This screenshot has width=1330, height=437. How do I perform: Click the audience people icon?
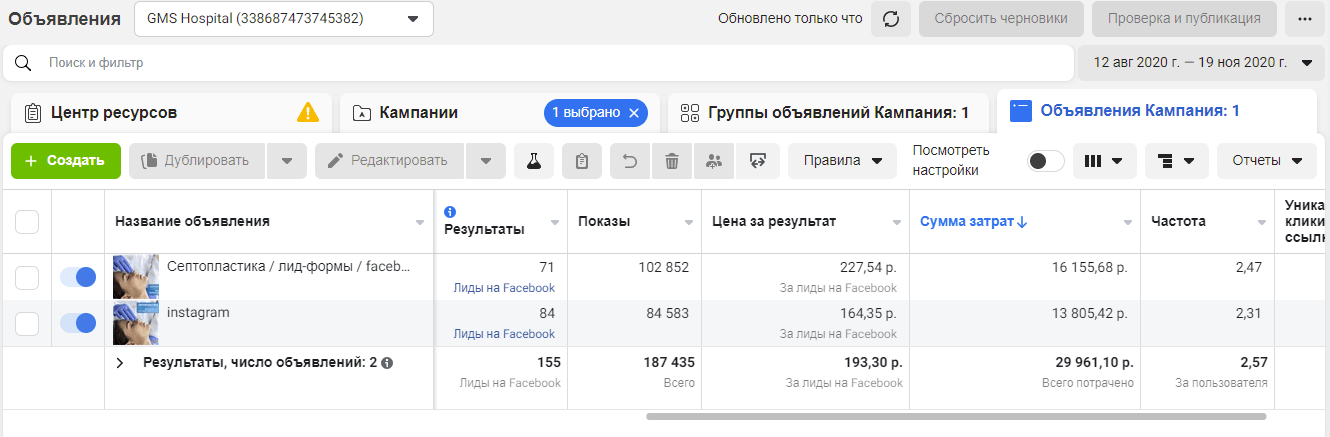pos(714,161)
